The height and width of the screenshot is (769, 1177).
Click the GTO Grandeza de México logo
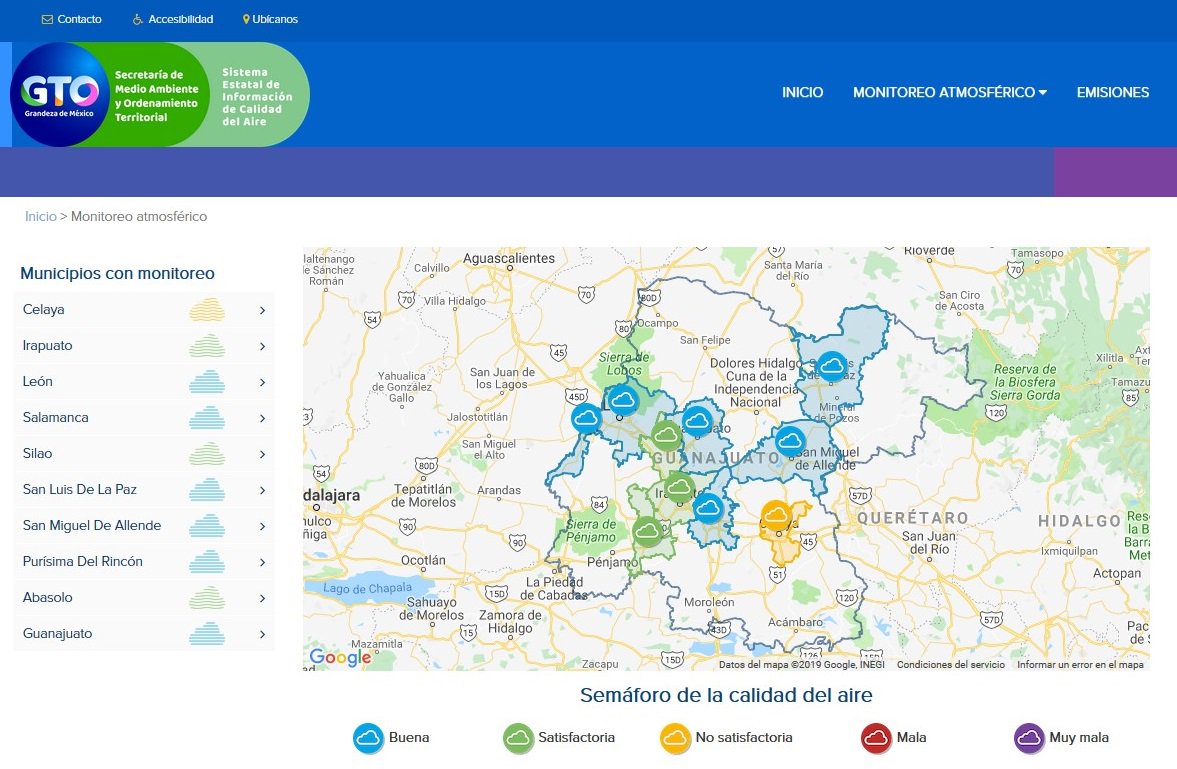point(60,95)
